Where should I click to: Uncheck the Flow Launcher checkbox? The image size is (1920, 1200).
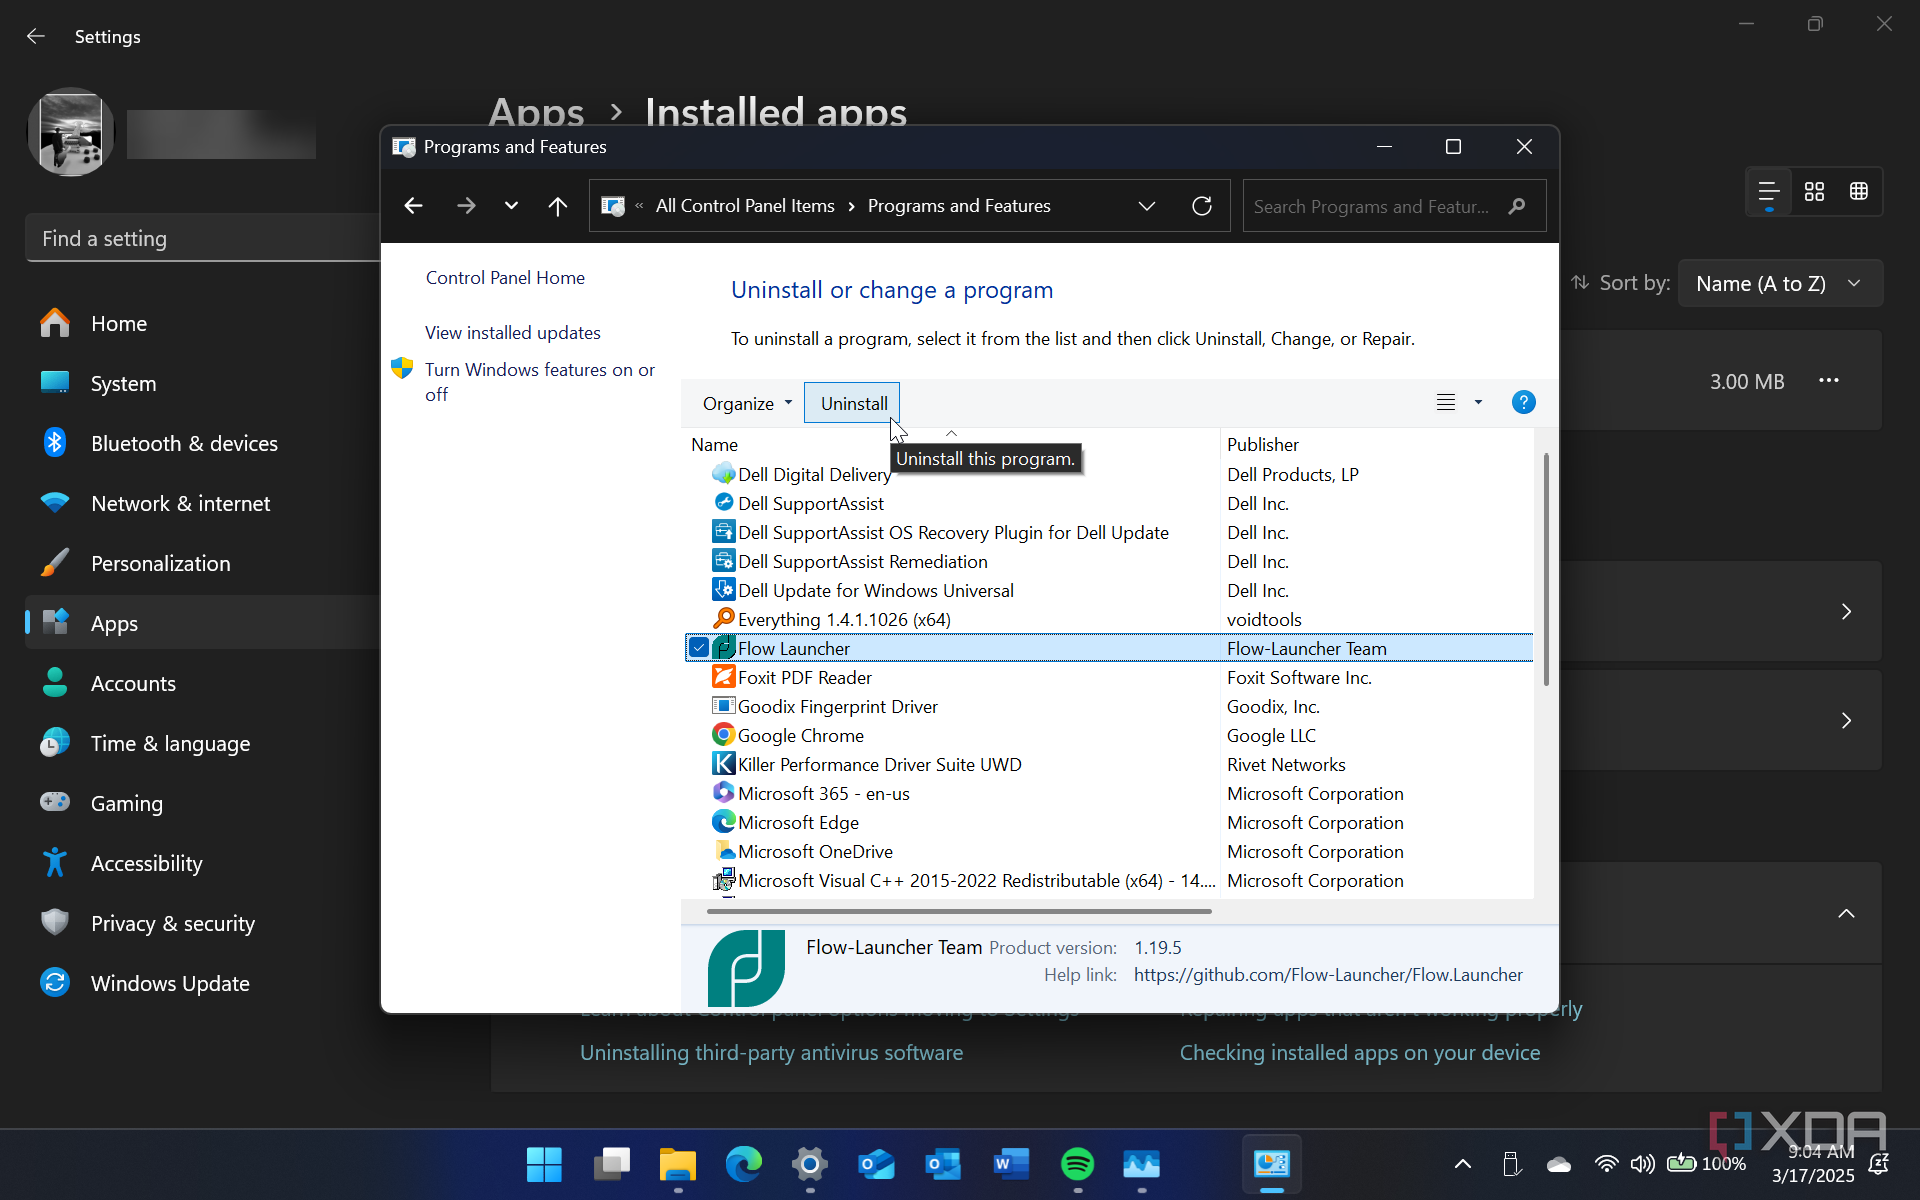click(x=699, y=648)
